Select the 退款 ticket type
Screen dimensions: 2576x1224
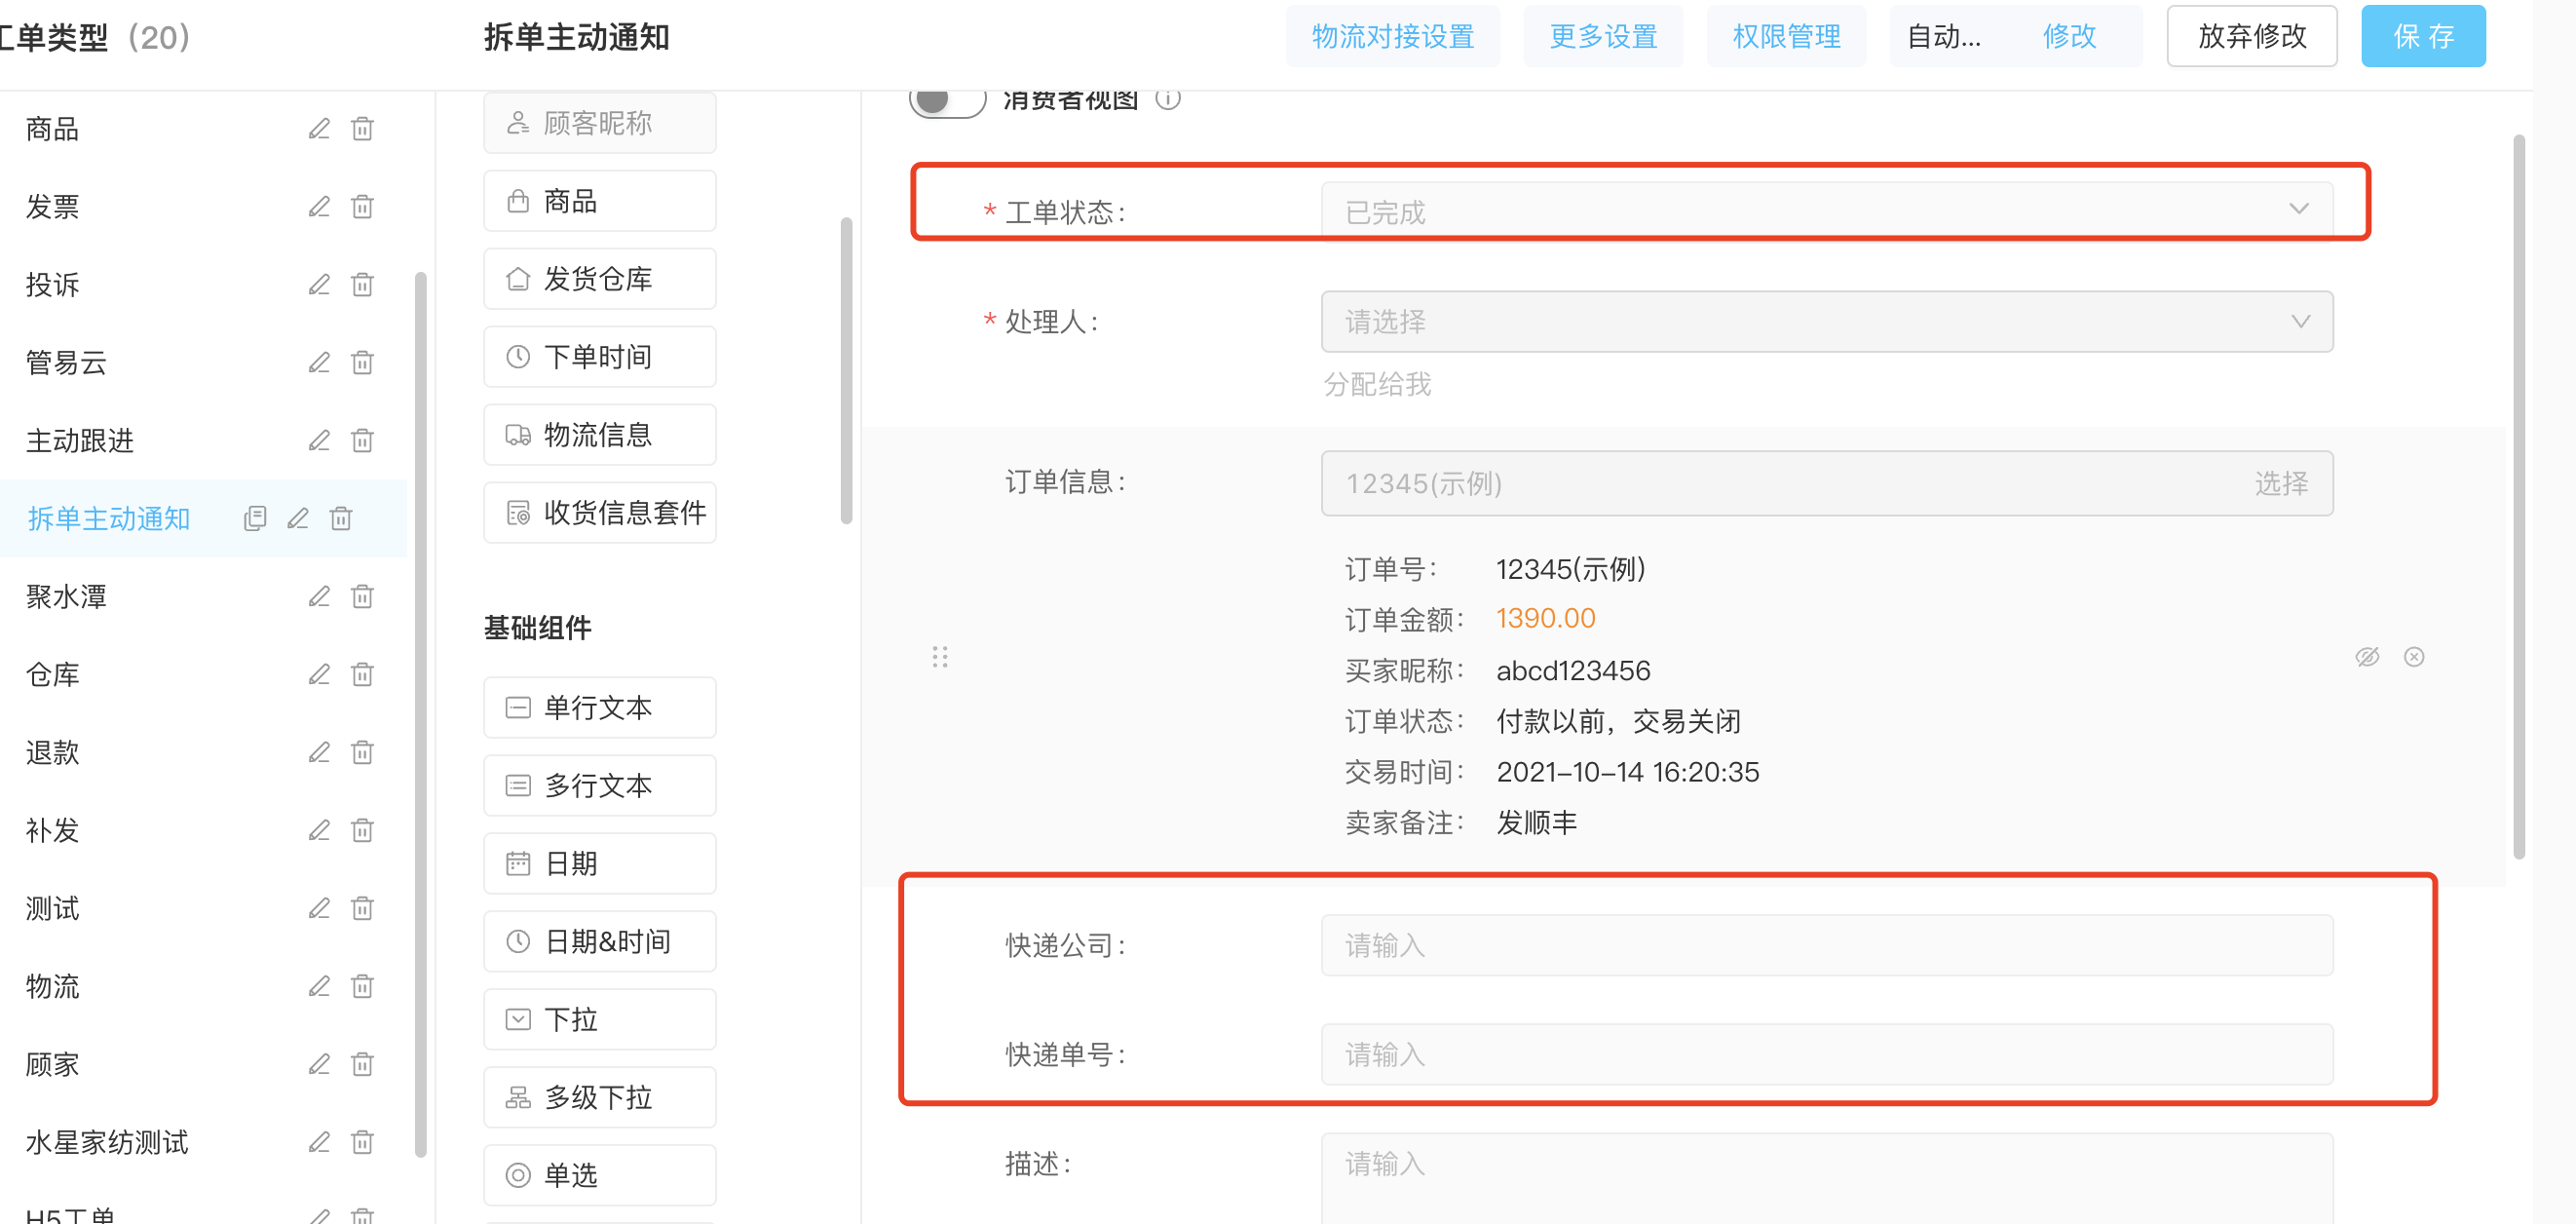tap(52, 753)
